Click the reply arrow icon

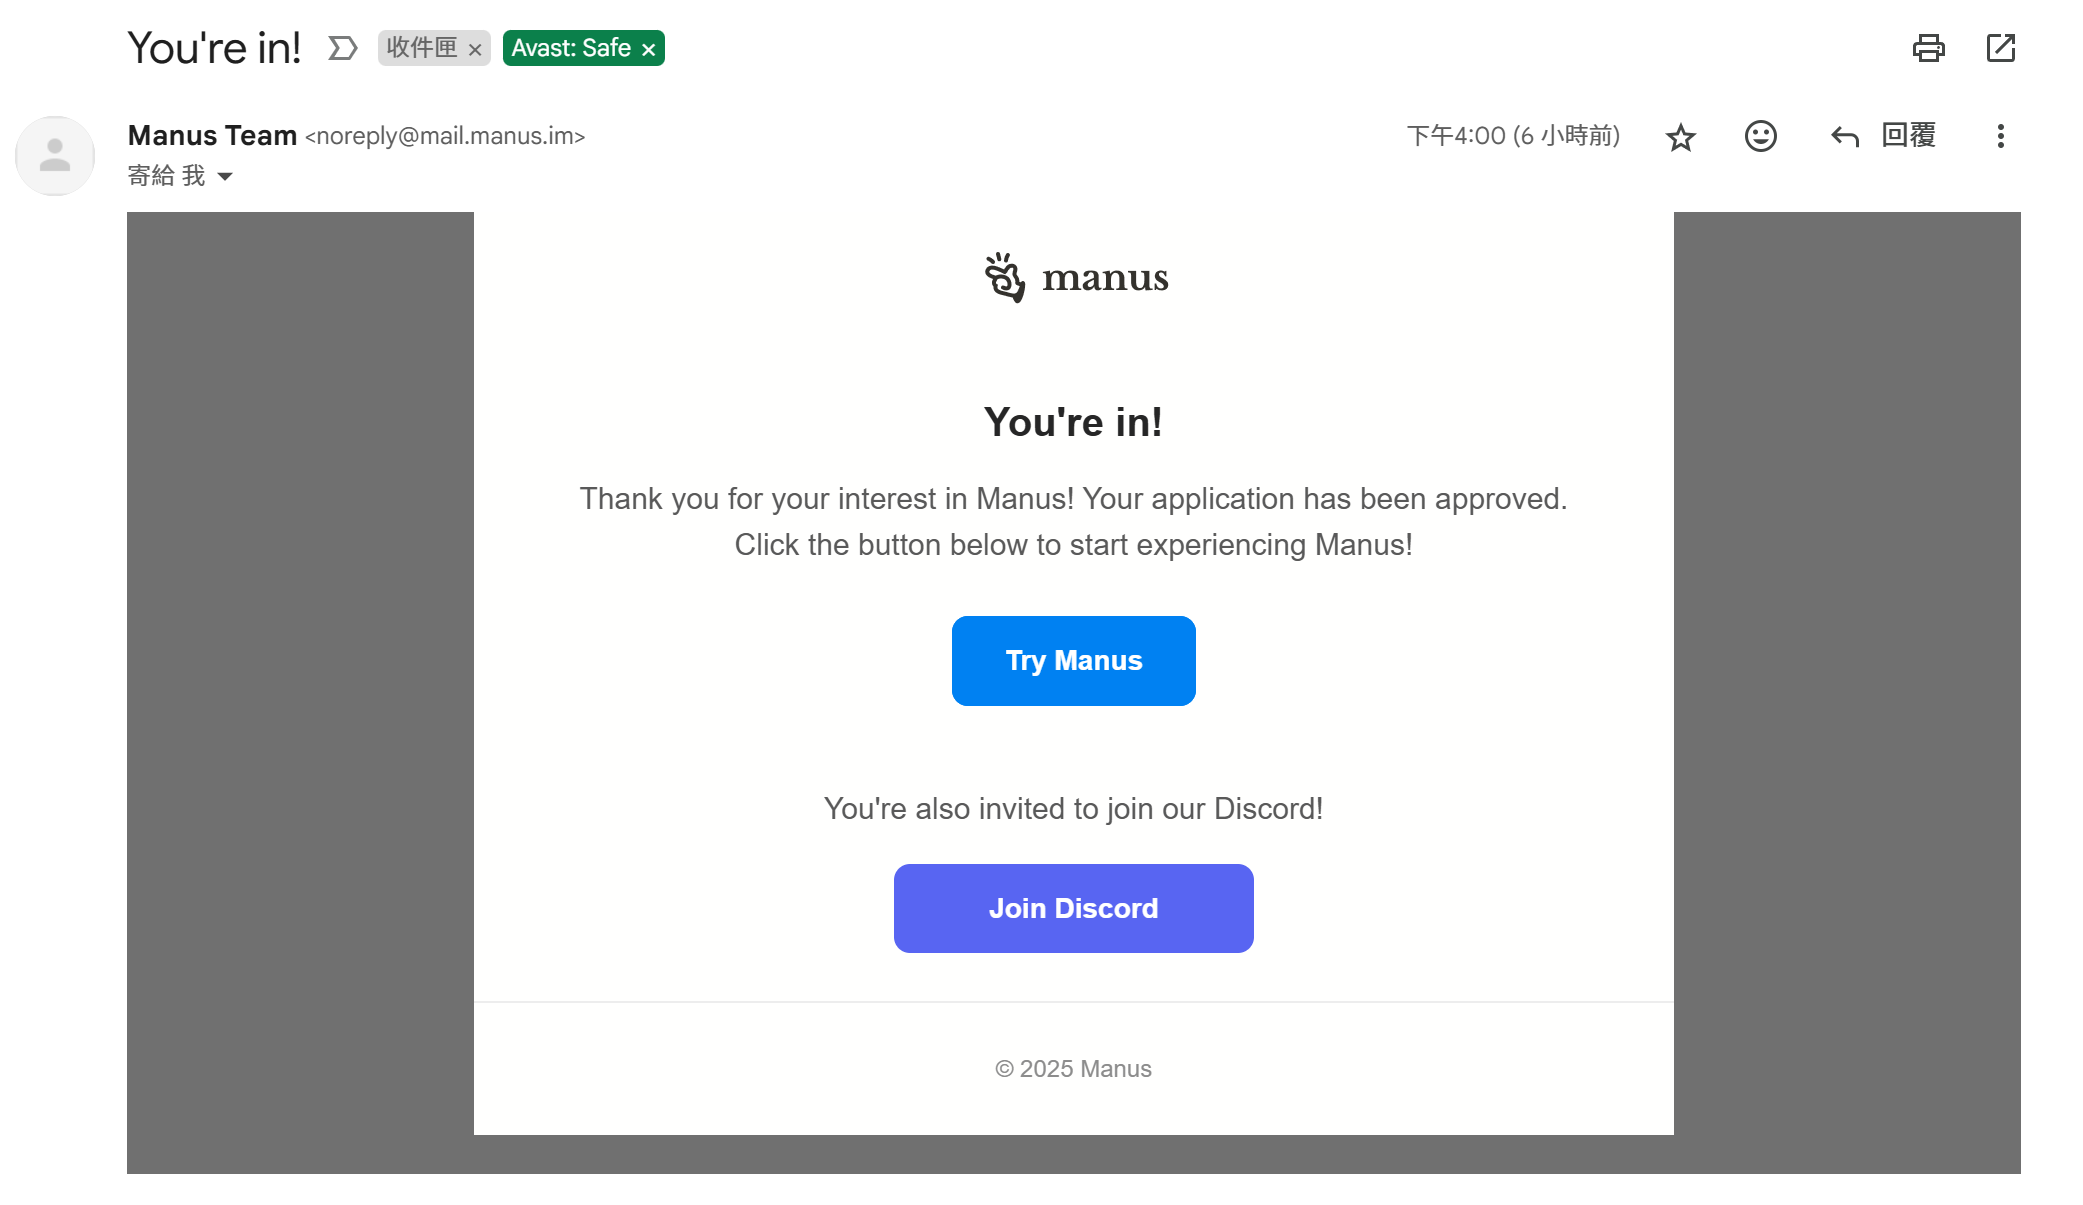1844,136
